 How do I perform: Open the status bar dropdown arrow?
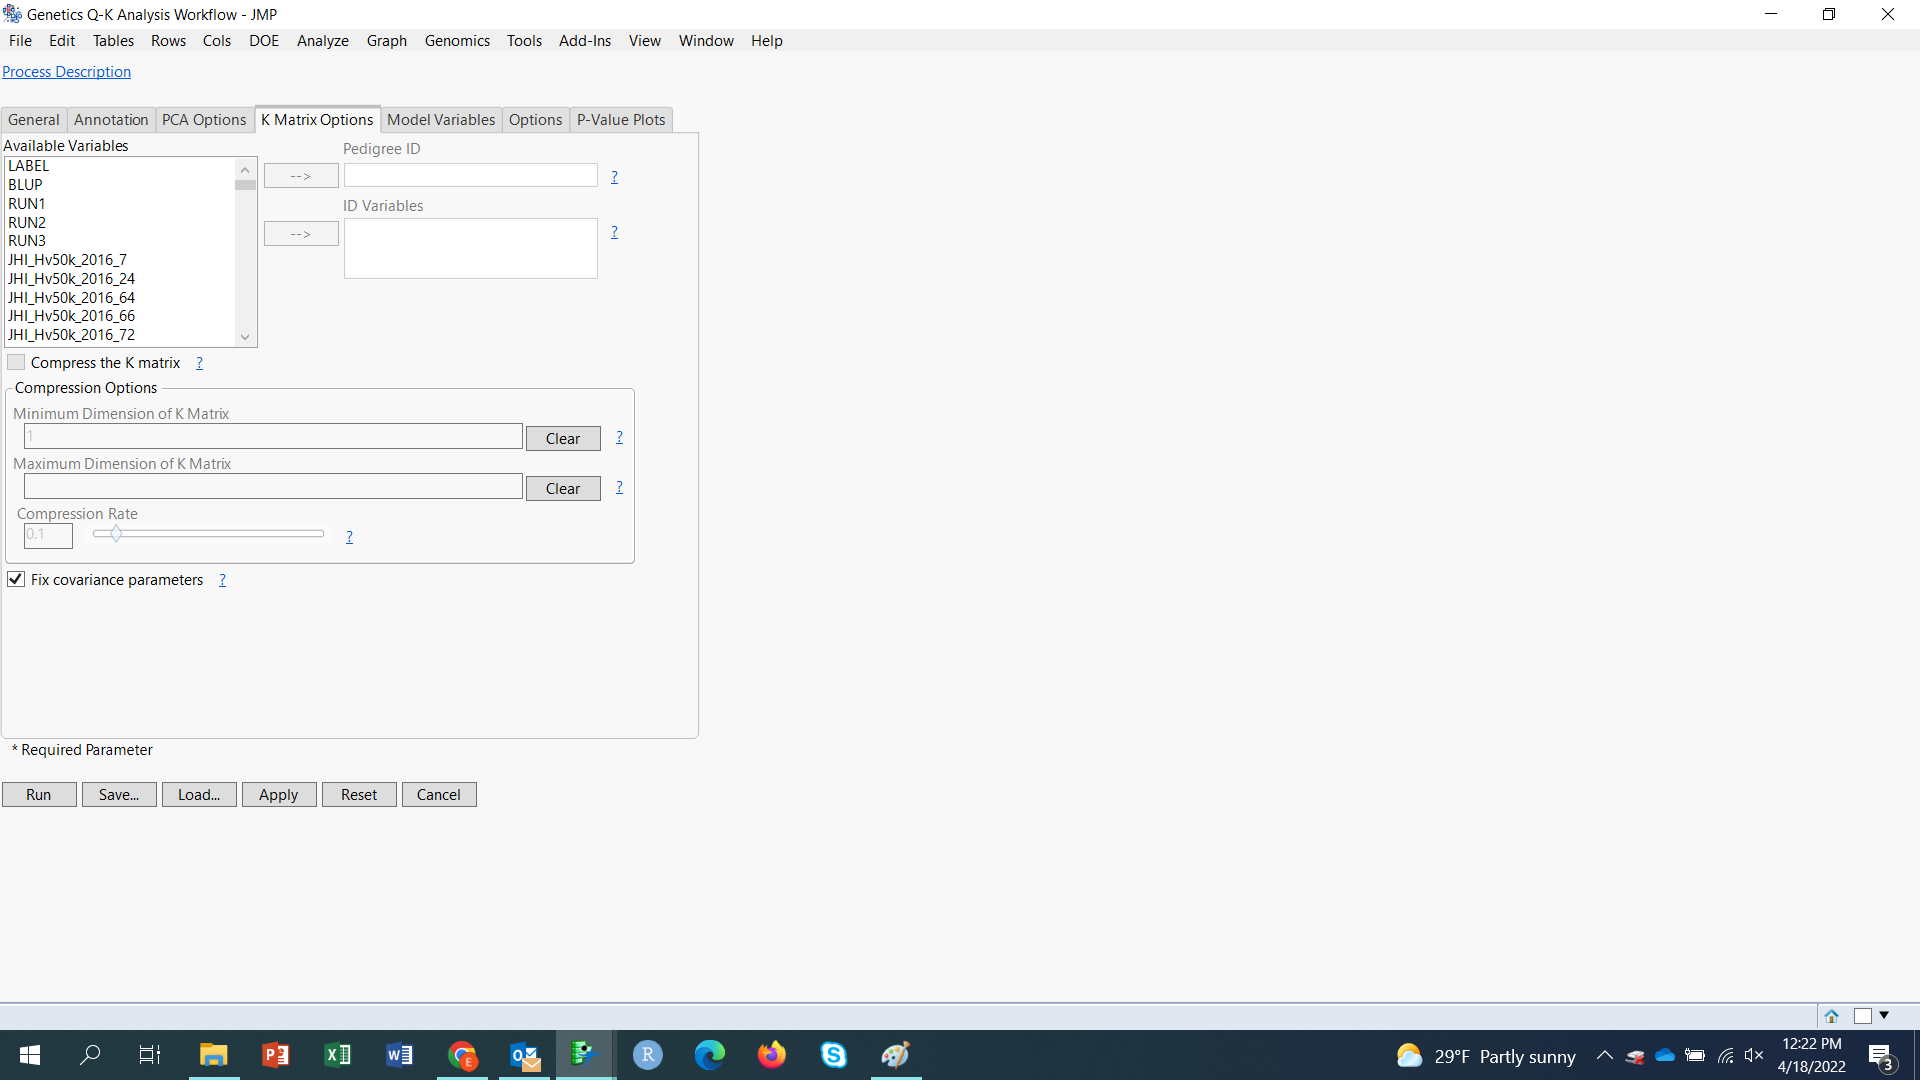tap(1884, 1016)
